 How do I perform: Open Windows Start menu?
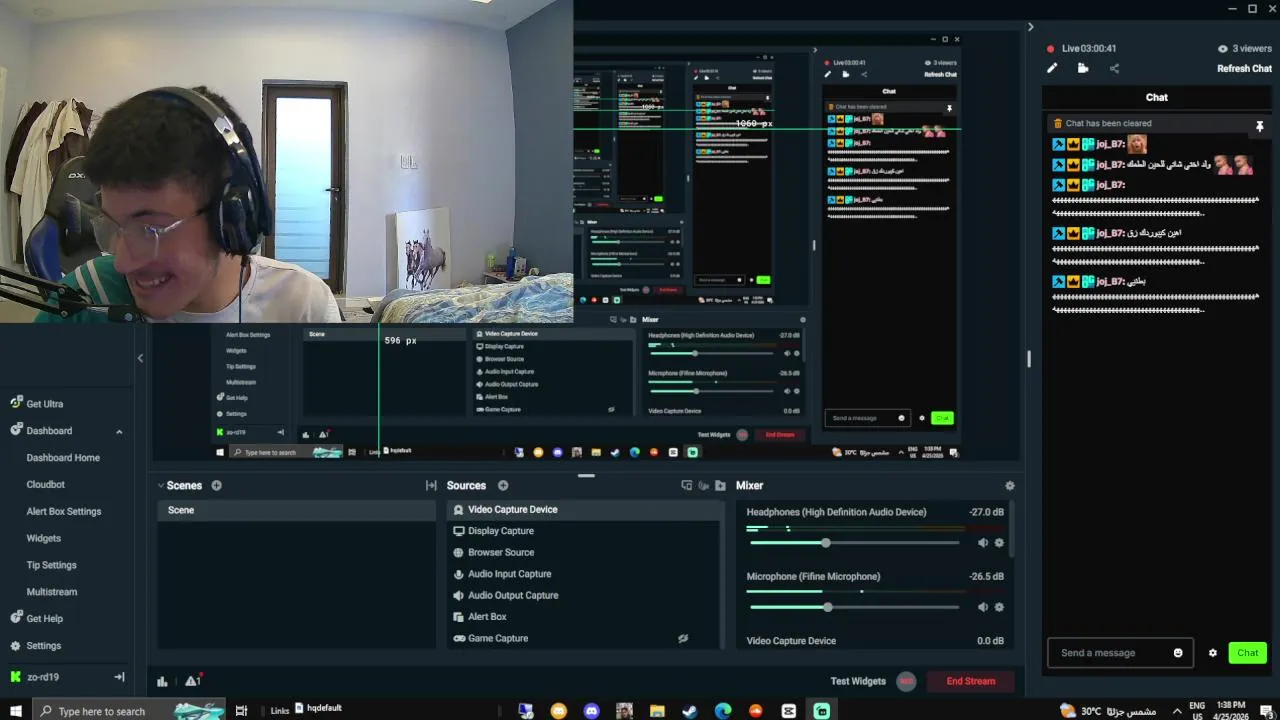16,711
